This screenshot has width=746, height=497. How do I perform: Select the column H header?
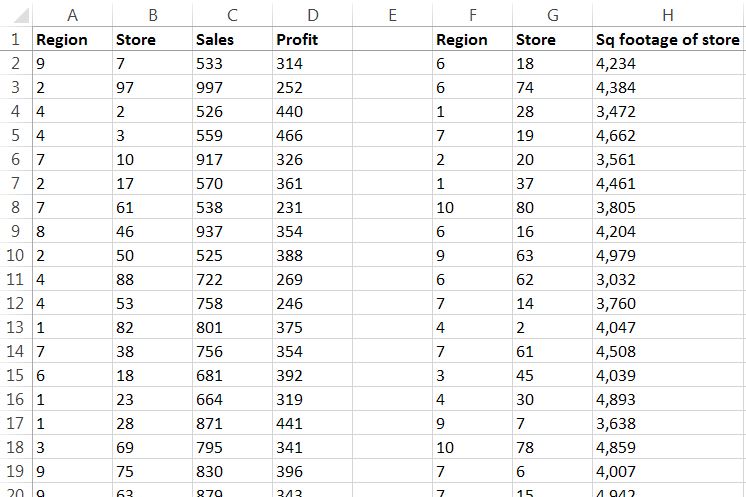pos(667,15)
